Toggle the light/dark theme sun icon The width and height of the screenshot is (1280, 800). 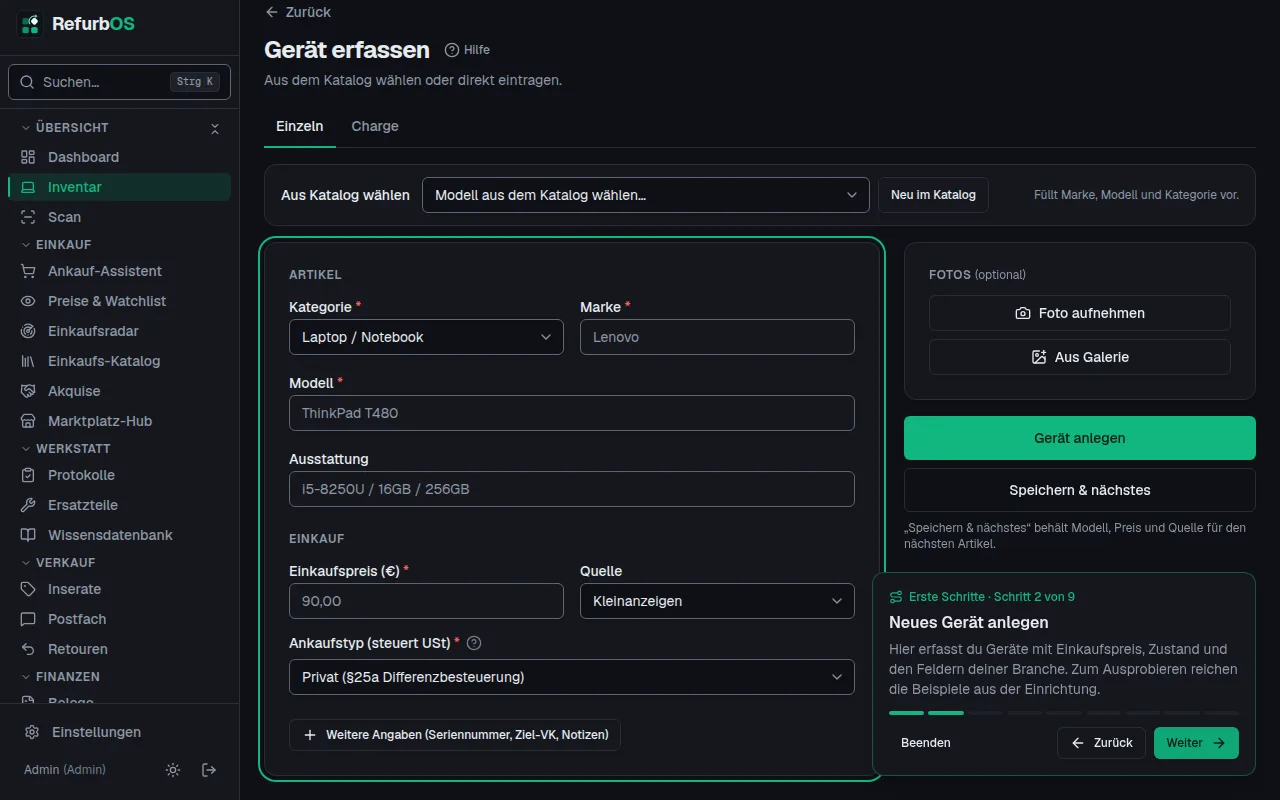pos(173,770)
